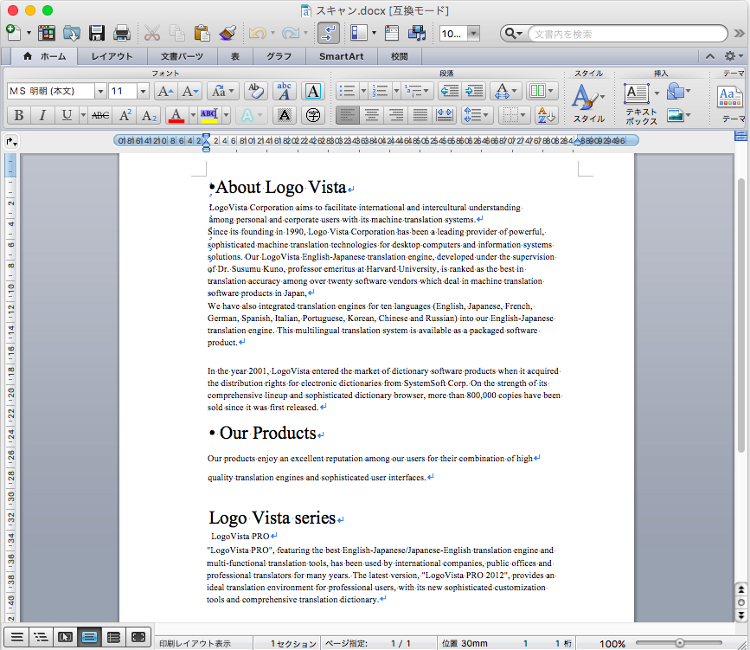Click the Print icon in toolbar
Image resolution: width=750 pixels, height=650 pixels.
(121, 33)
